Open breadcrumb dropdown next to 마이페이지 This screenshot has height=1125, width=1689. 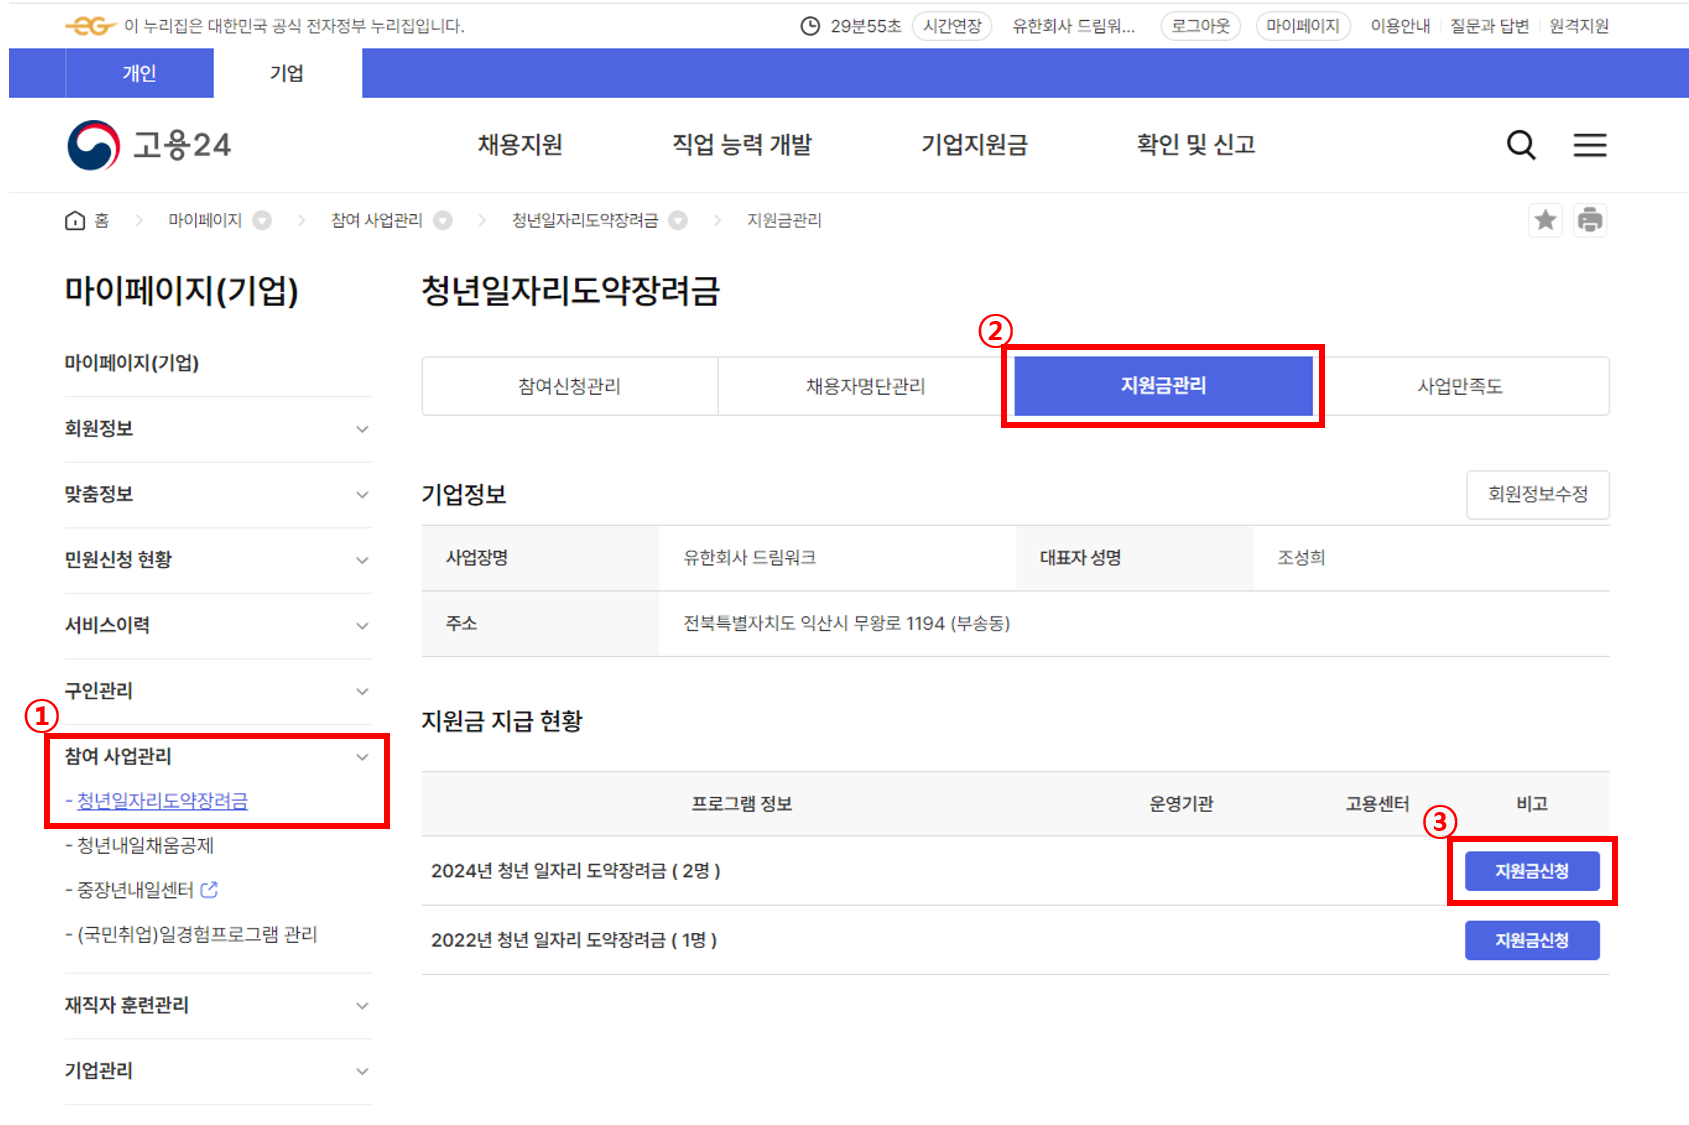pyautogui.click(x=262, y=220)
